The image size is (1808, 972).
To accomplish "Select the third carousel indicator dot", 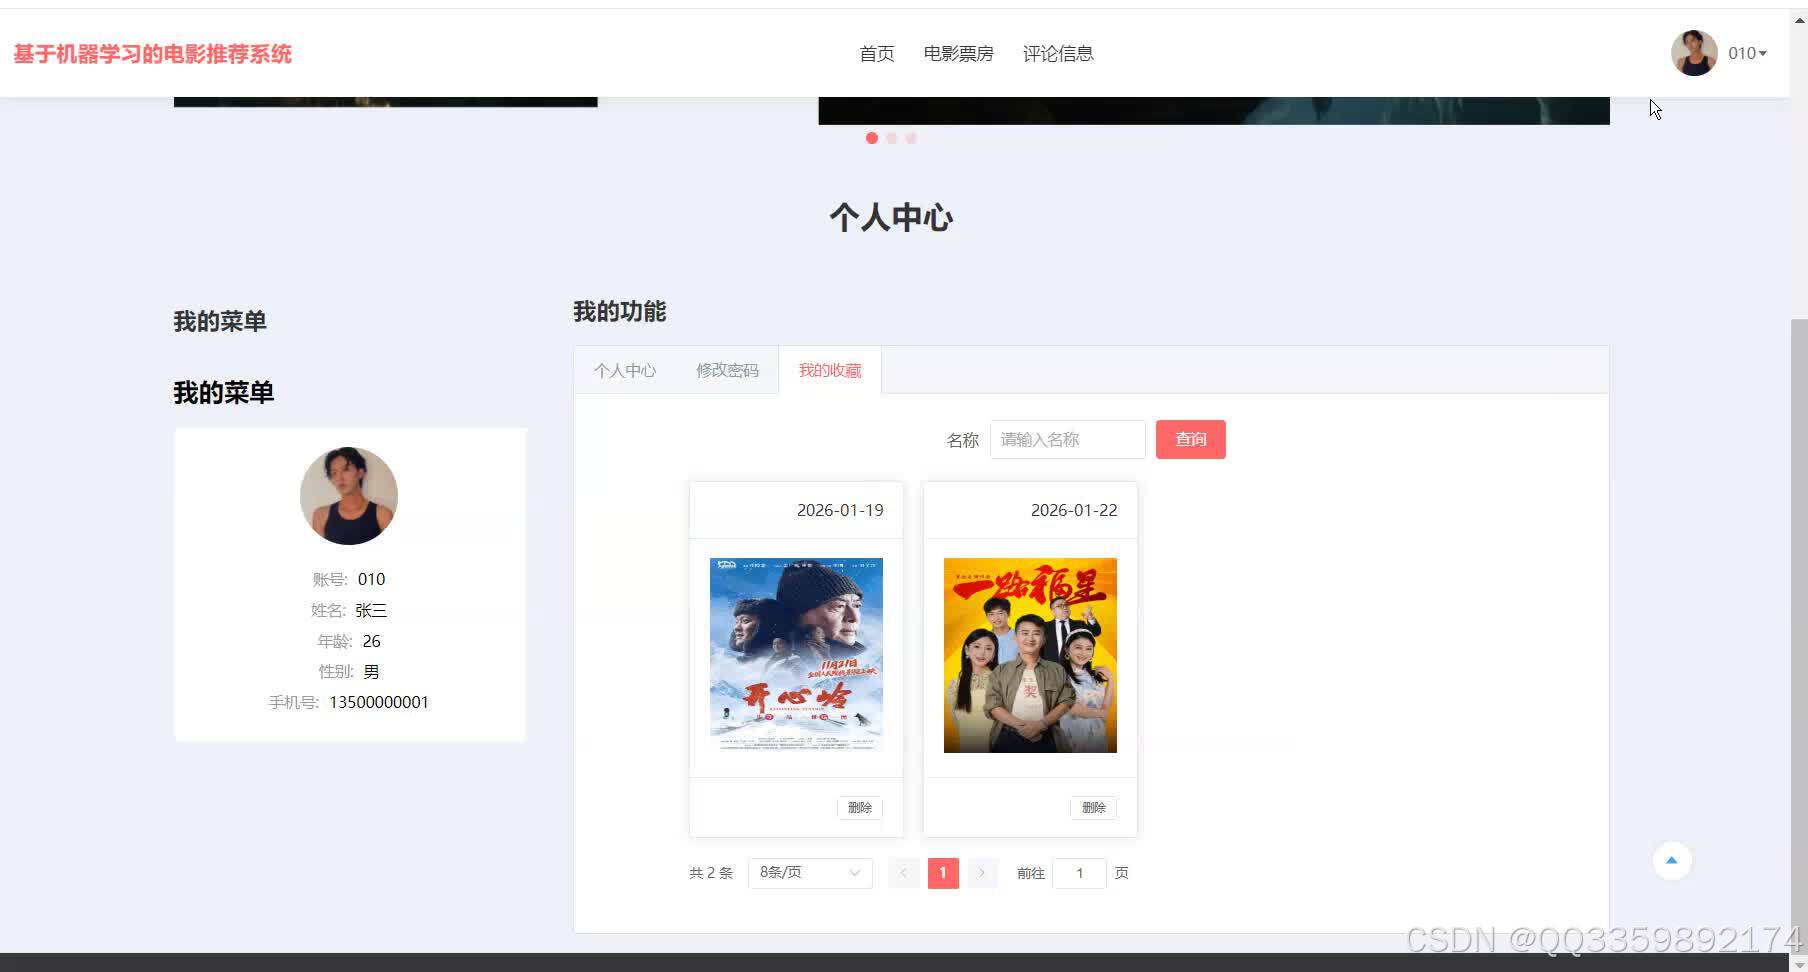I will pyautogui.click(x=910, y=138).
